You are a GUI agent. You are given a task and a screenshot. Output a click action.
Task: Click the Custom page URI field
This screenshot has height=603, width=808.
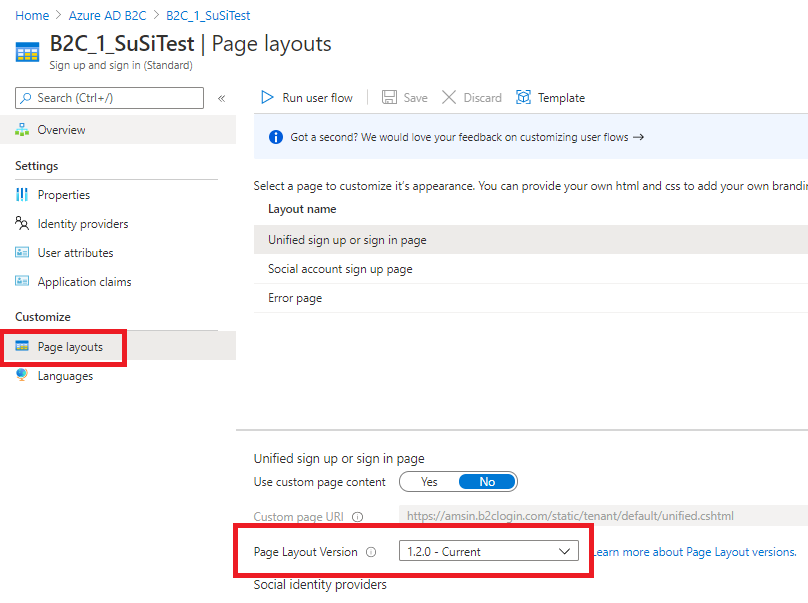tap(603, 516)
